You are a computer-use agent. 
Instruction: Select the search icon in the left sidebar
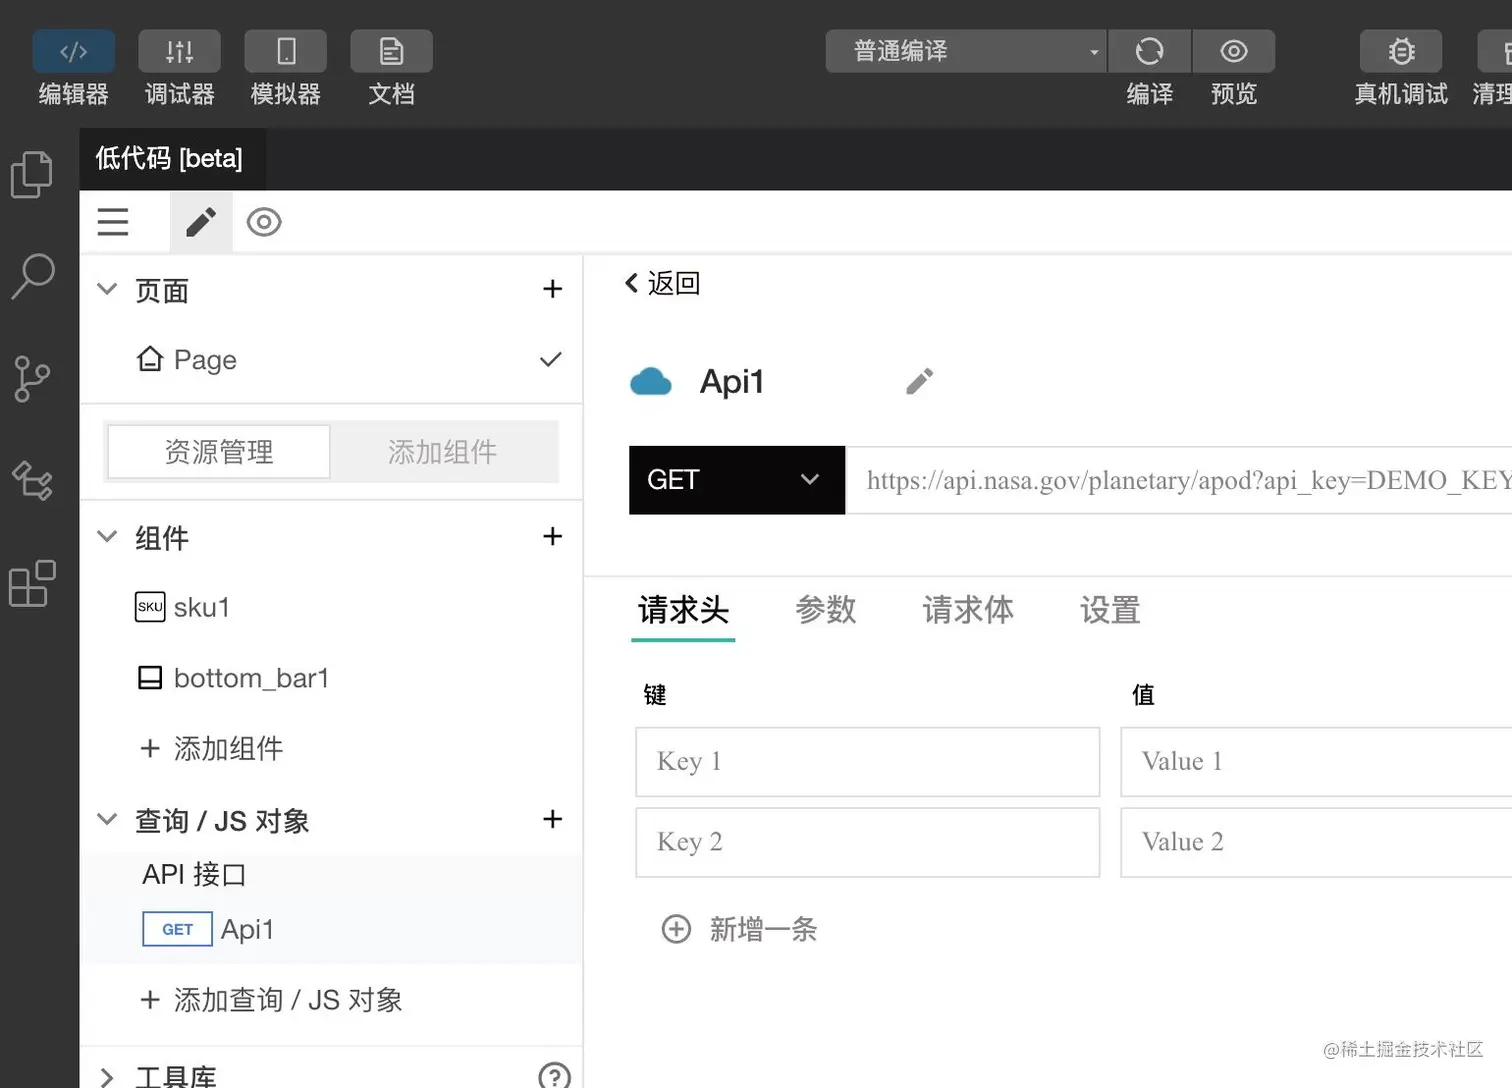[32, 277]
